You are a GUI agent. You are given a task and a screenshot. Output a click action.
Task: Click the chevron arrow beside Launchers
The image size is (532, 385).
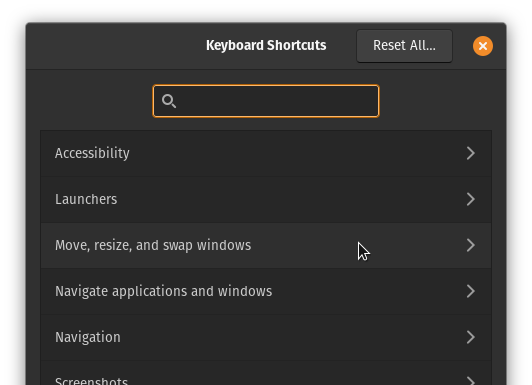pyautogui.click(x=470, y=199)
